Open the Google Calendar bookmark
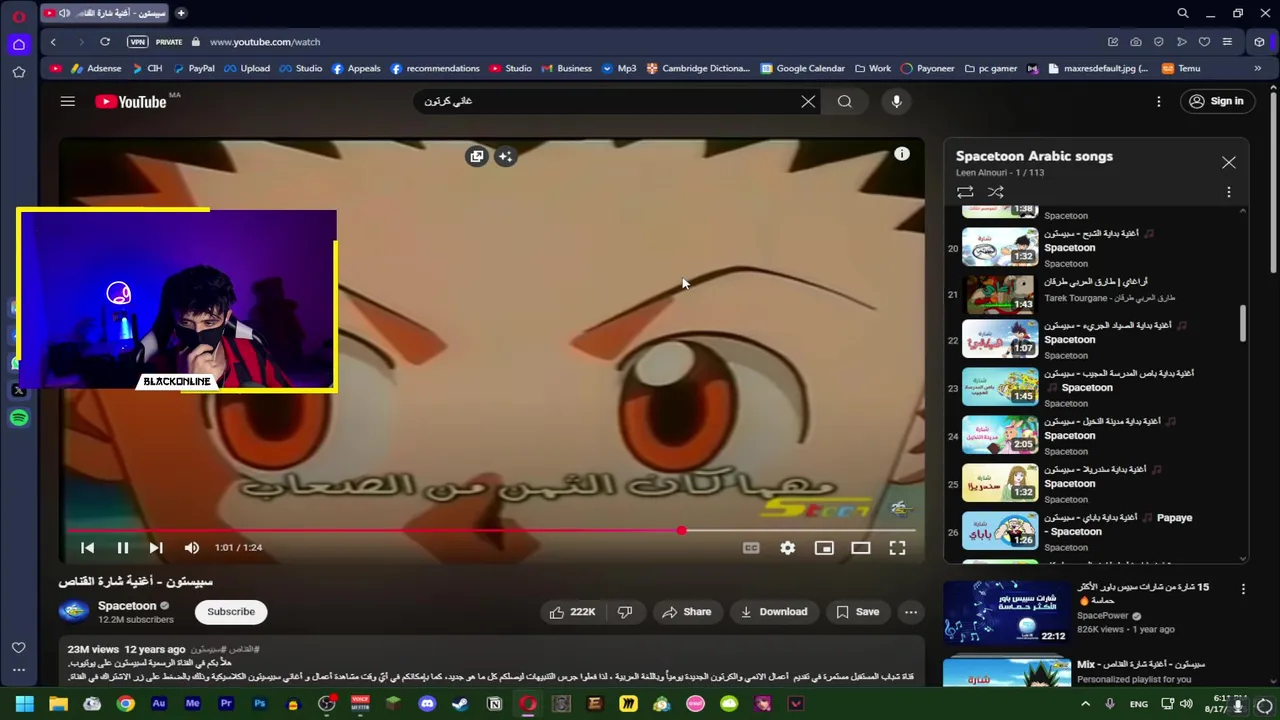The width and height of the screenshot is (1280, 720). [x=802, y=68]
